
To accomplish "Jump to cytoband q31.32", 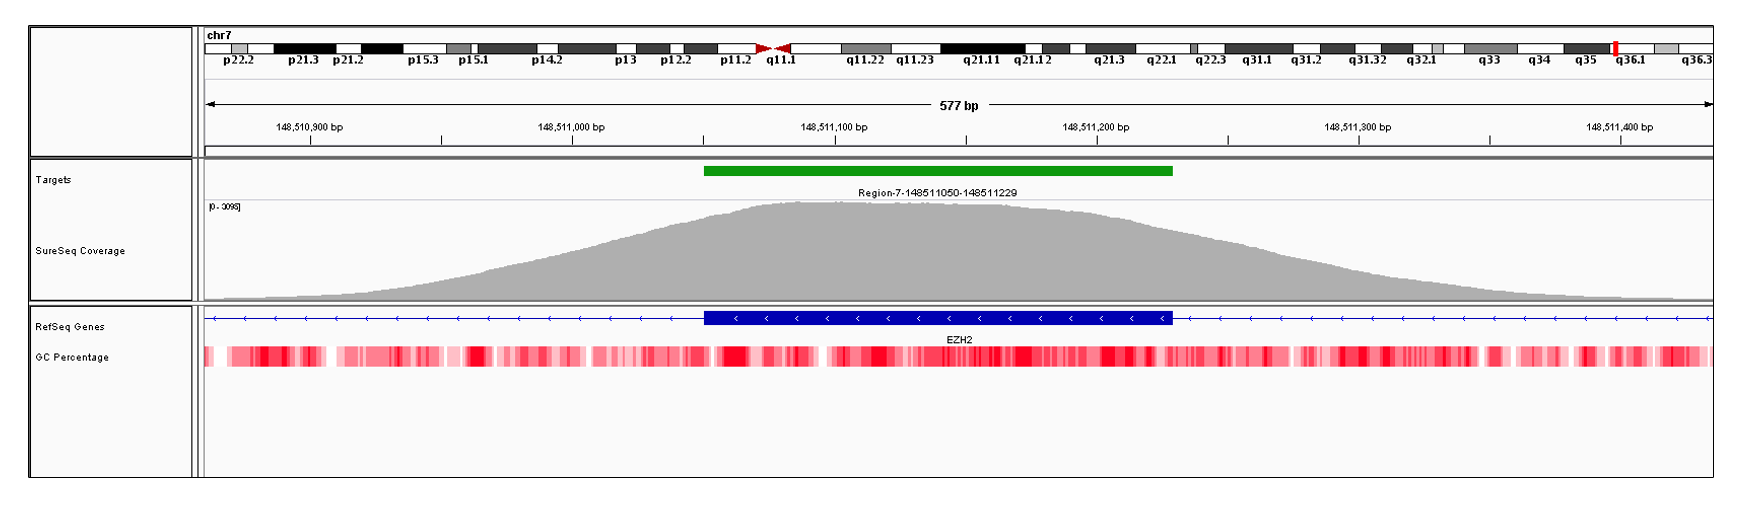I will (1367, 60).
